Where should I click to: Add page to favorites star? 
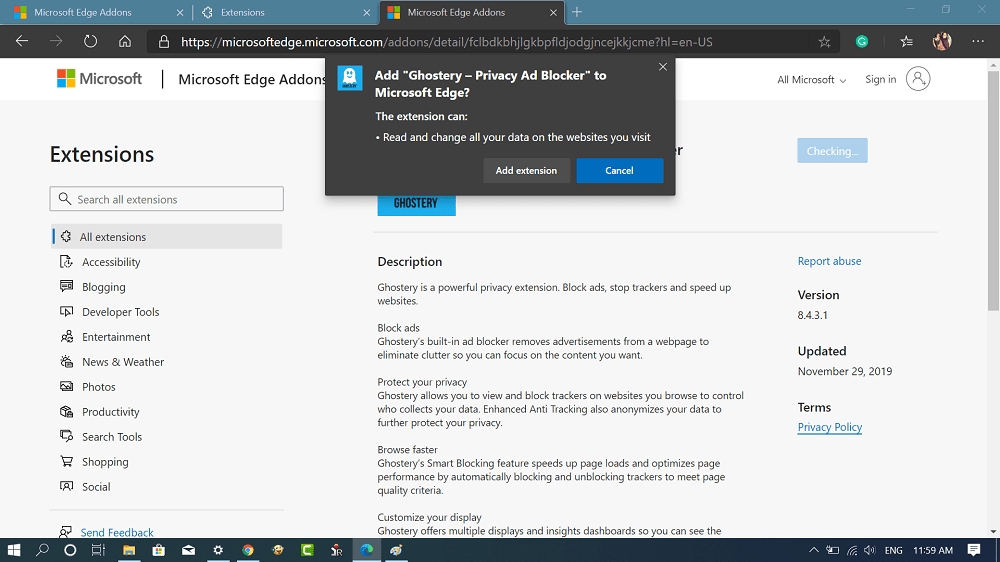click(x=824, y=42)
